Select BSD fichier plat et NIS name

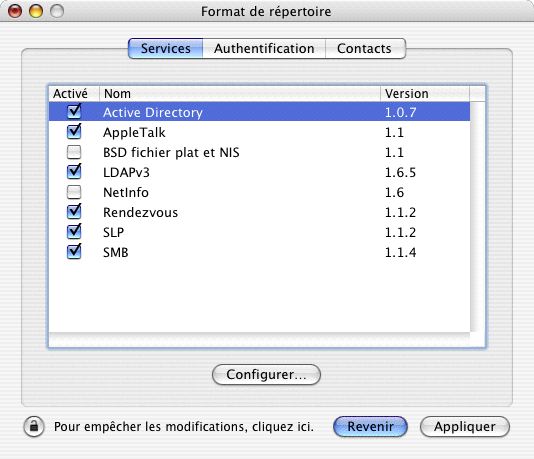[171, 153]
